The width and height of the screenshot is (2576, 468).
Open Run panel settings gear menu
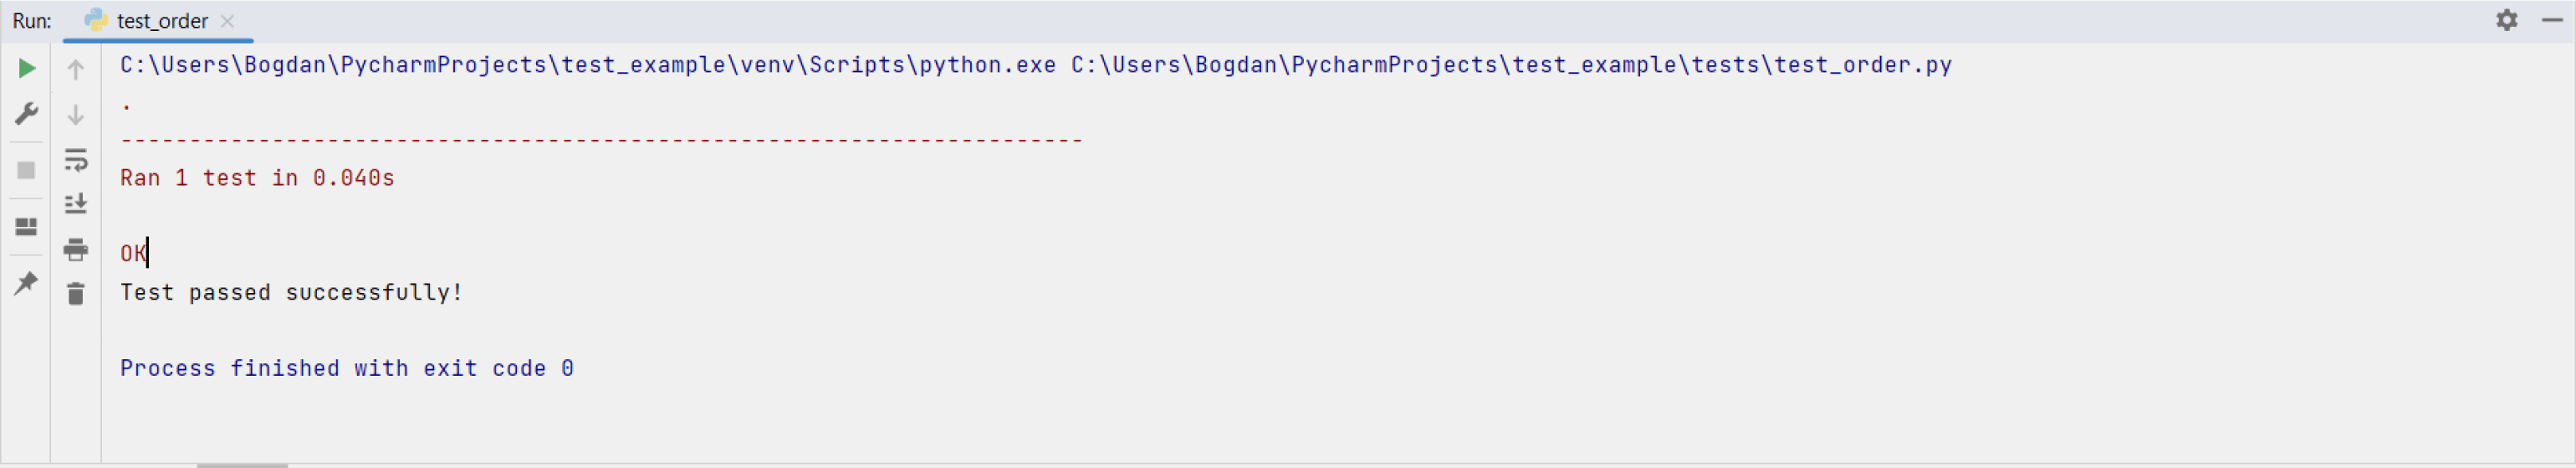2507,20
